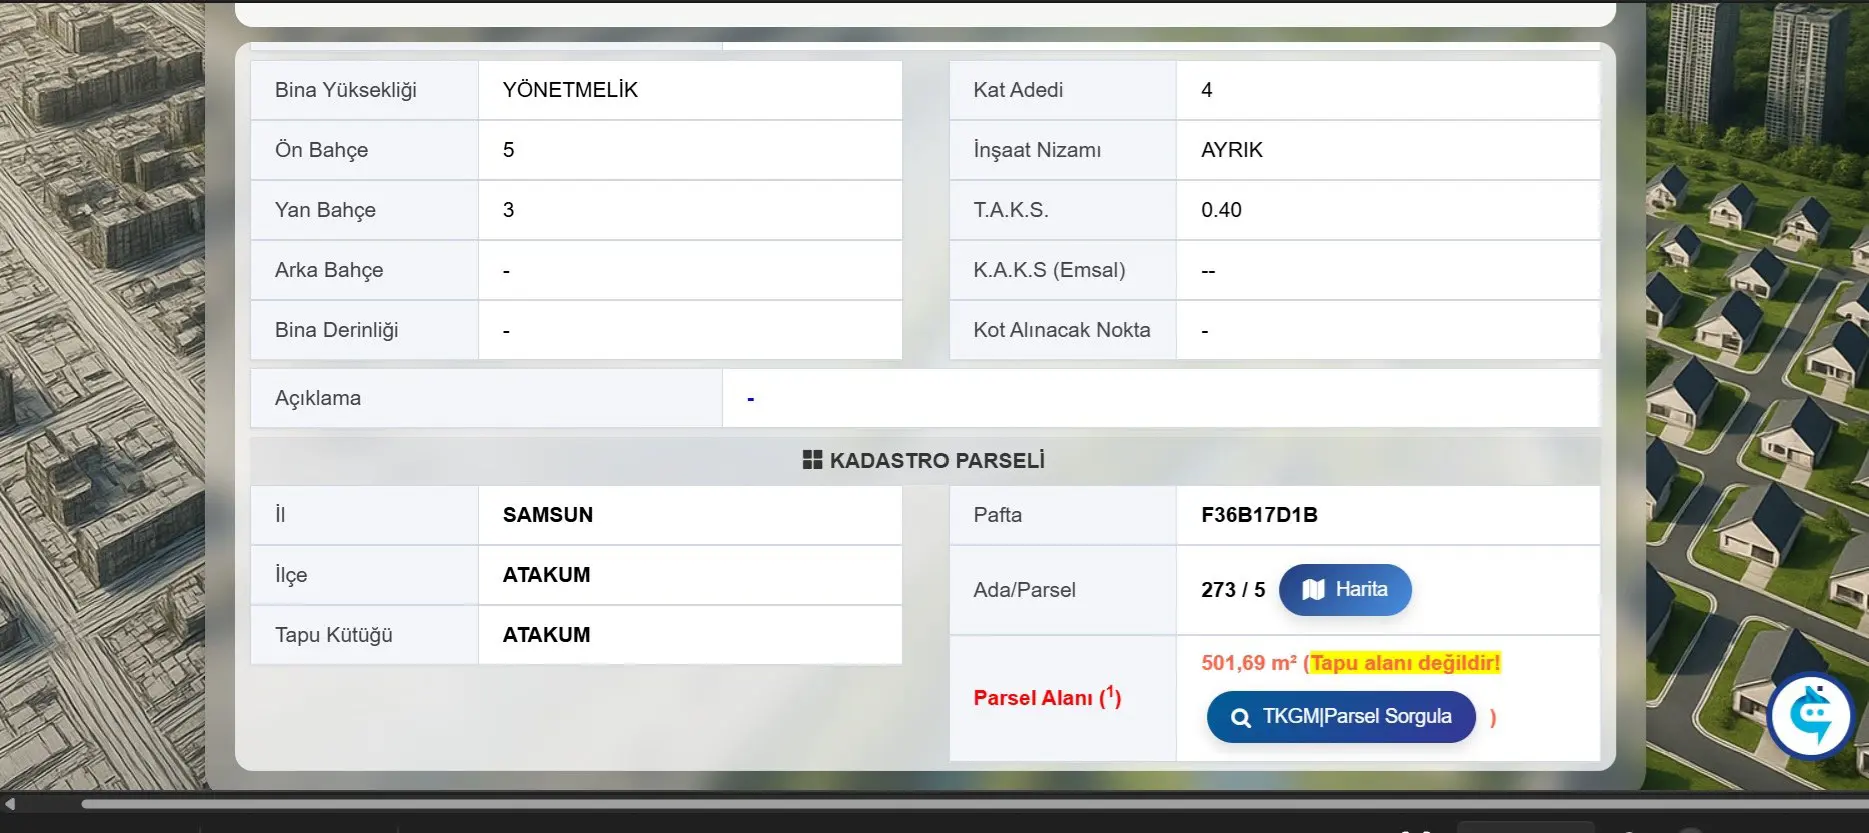Click the Açıklama value cell
1869x833 pixels.
[x=1161, y=398]
